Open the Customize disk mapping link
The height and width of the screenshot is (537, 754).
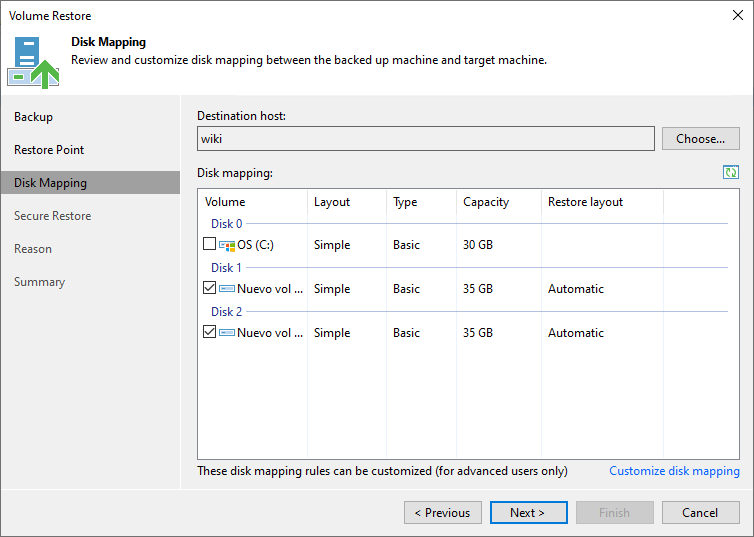click(x=674, y=471)
